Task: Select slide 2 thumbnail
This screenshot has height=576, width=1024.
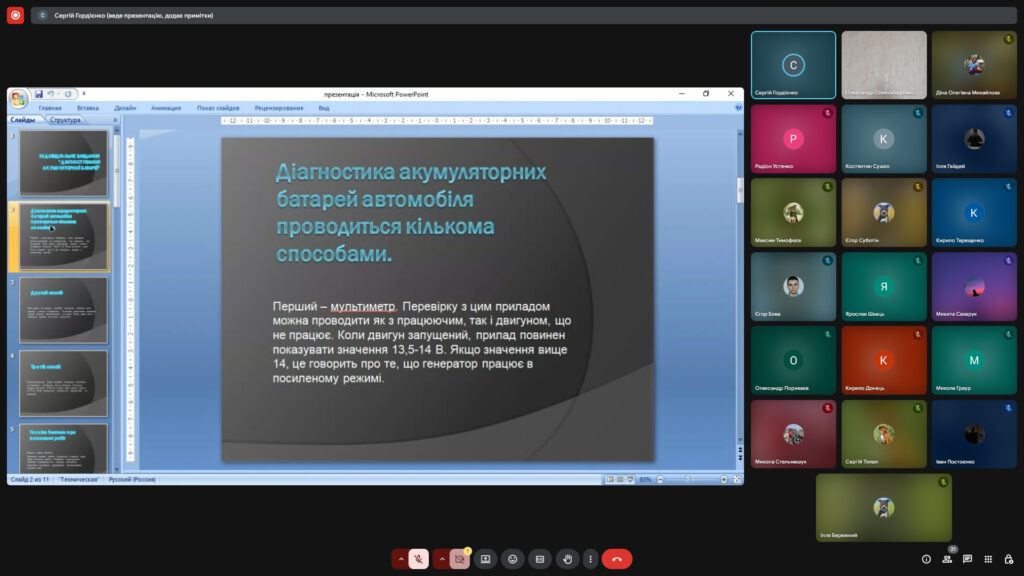Action: (63, 237)
